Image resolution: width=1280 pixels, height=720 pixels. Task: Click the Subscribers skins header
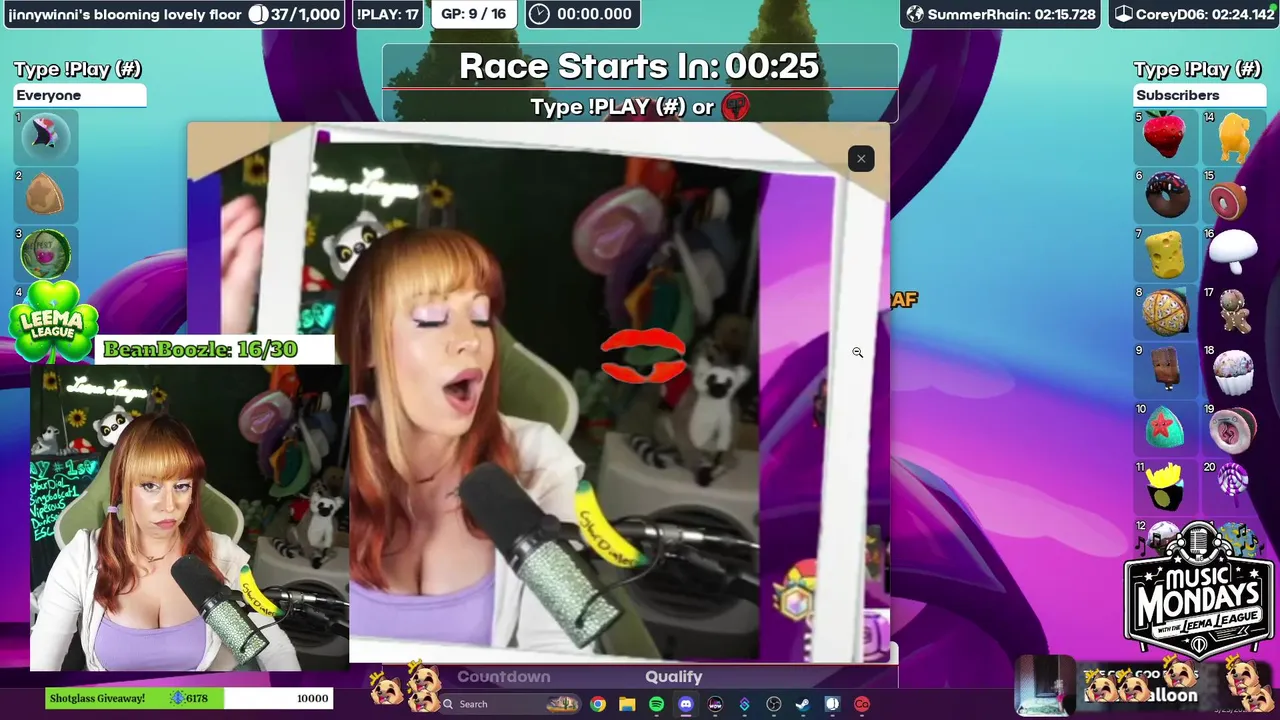pos(1199,95)
